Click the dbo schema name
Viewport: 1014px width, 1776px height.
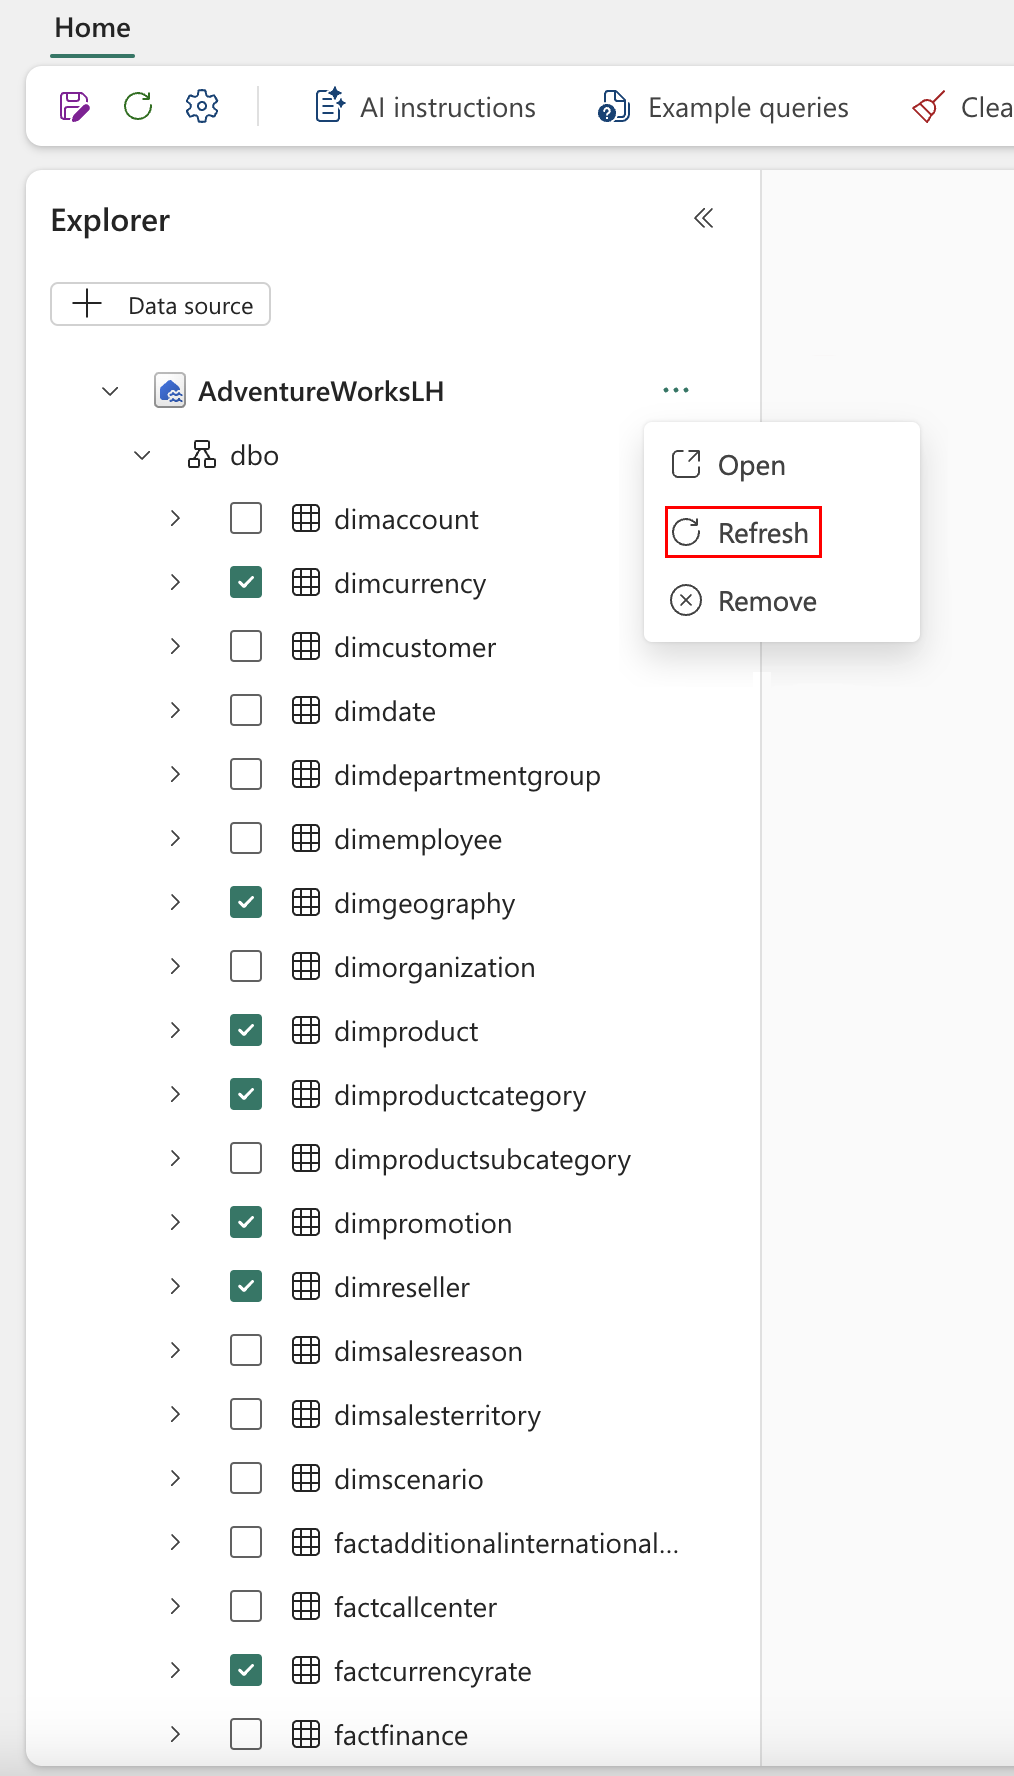pyautogui.click(x=254, y=455)
